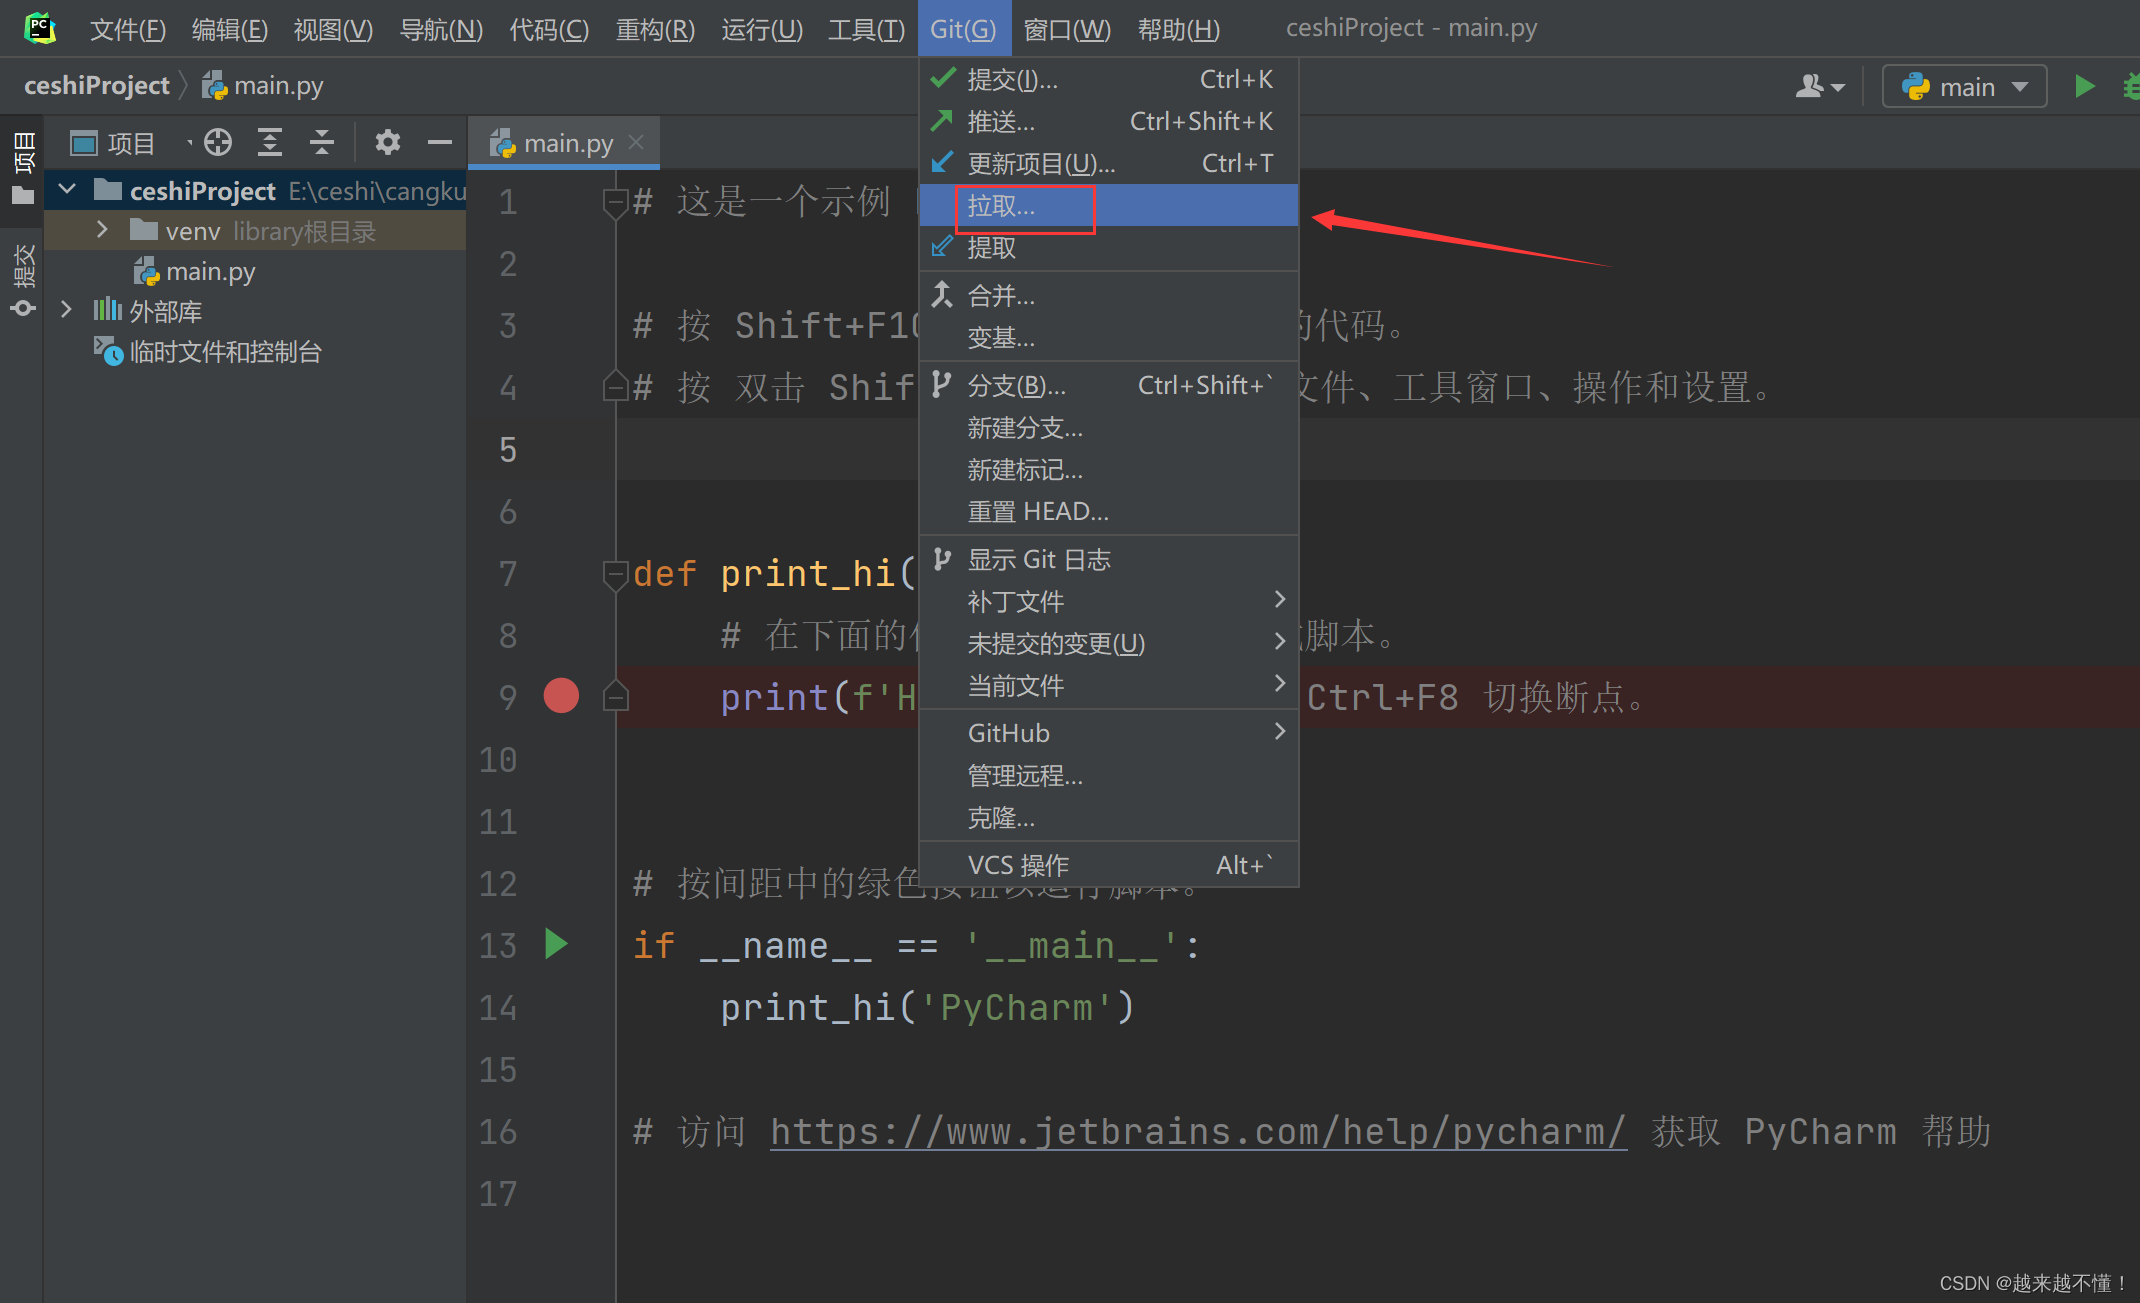The width and height of the screenshot is (2140, 1303).
Task: Click ceshiProject in the breadcrumb bar
Action: (96, 86)
